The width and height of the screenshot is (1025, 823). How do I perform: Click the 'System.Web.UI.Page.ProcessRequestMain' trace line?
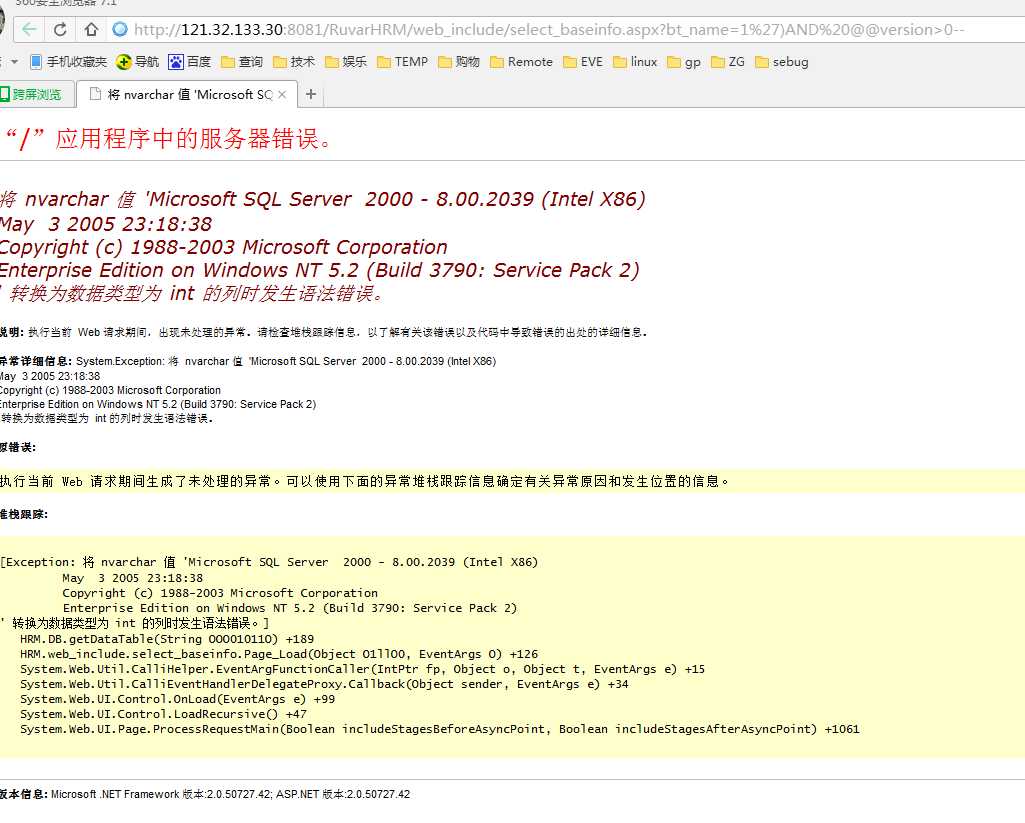pyautogui.click(x=439, y=730)
